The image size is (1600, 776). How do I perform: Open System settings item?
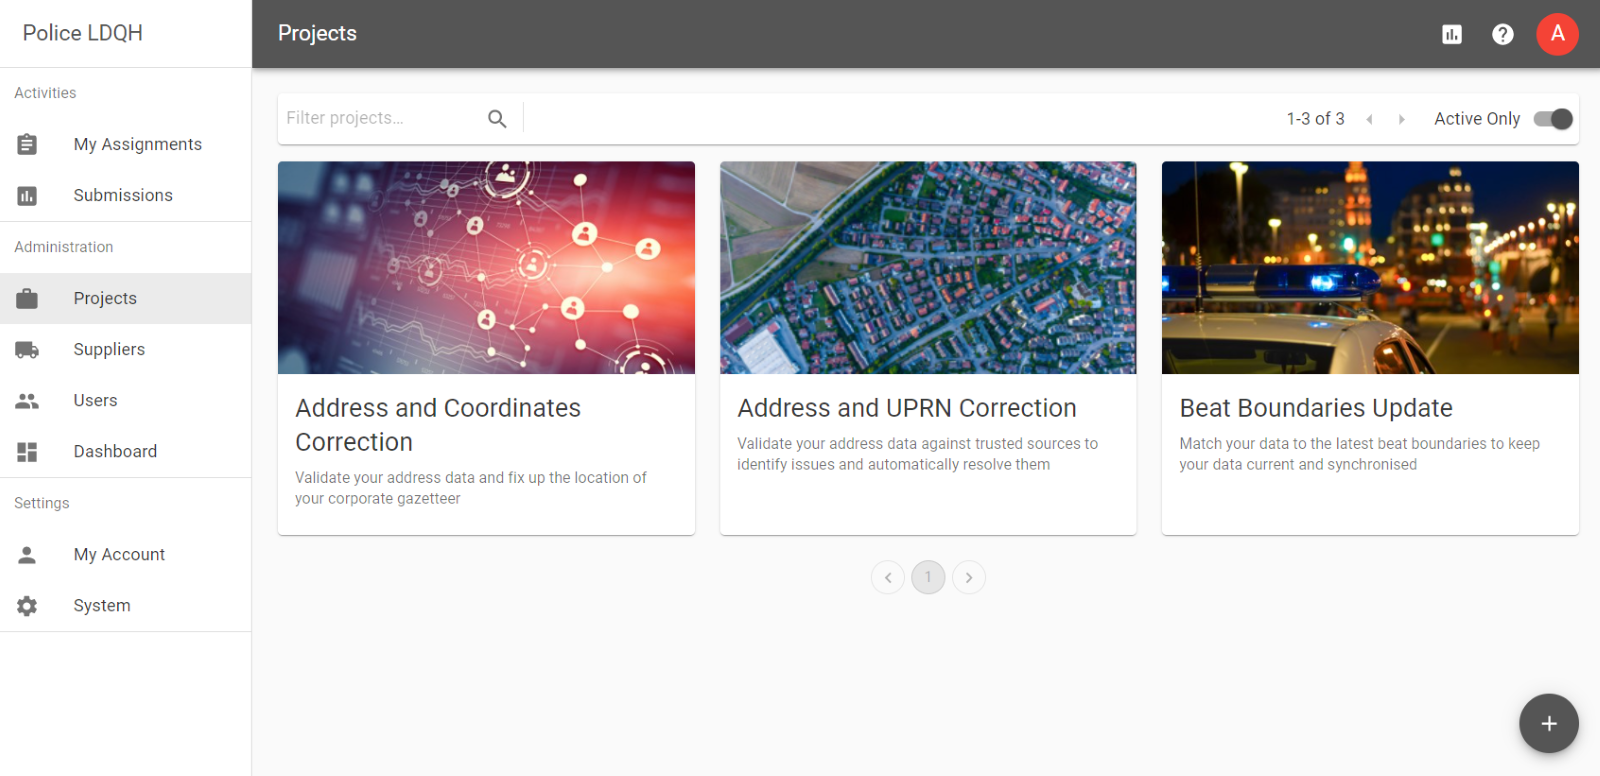coord(126,606)
